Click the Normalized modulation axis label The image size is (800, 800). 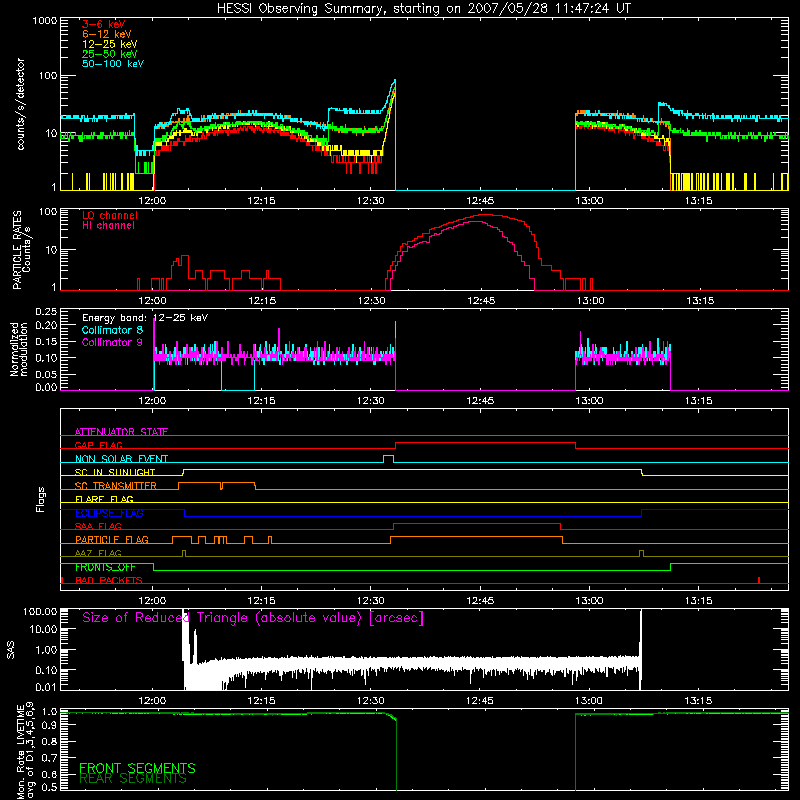[19, 349]
